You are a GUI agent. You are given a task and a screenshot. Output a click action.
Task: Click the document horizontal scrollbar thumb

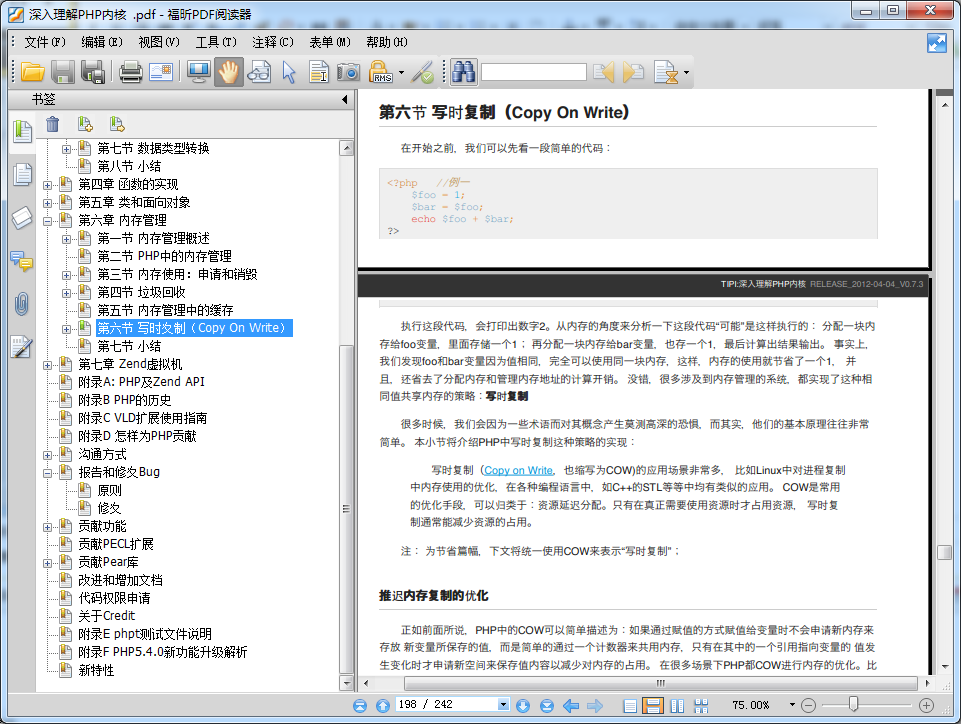(x=661, y=683)
